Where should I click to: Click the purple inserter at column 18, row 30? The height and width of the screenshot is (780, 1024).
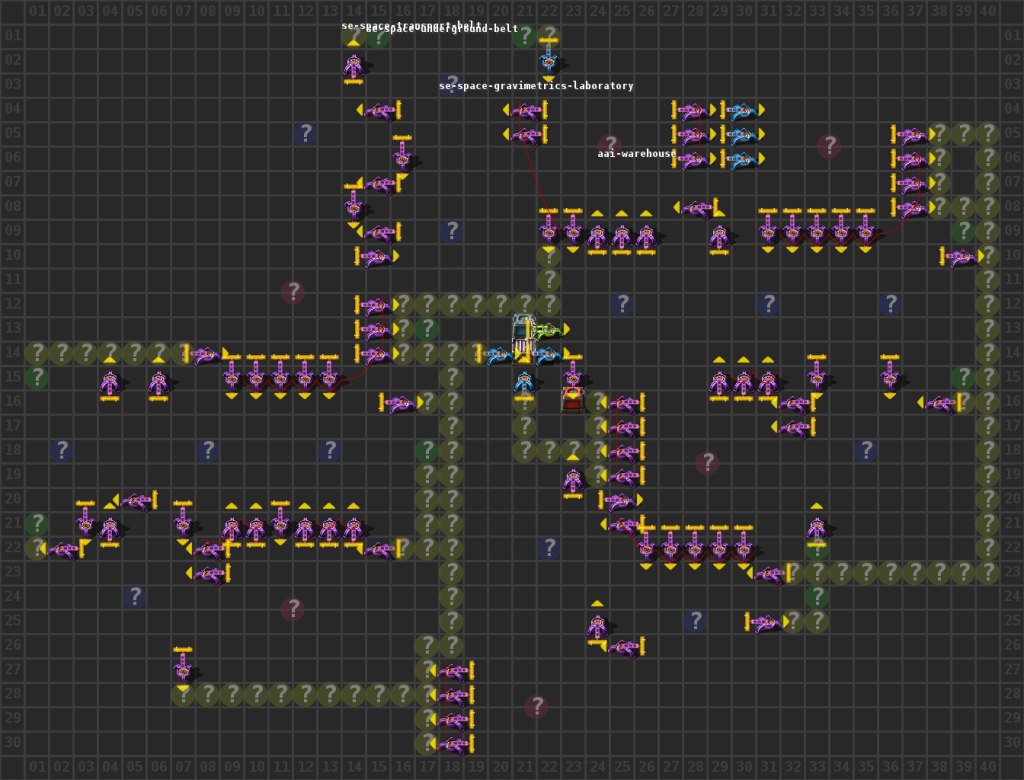pyautogui.click(x=451, y=743)
